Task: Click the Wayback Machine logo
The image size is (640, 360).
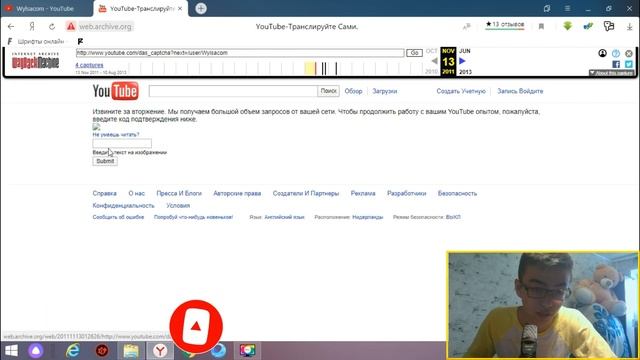Action: 36,61
